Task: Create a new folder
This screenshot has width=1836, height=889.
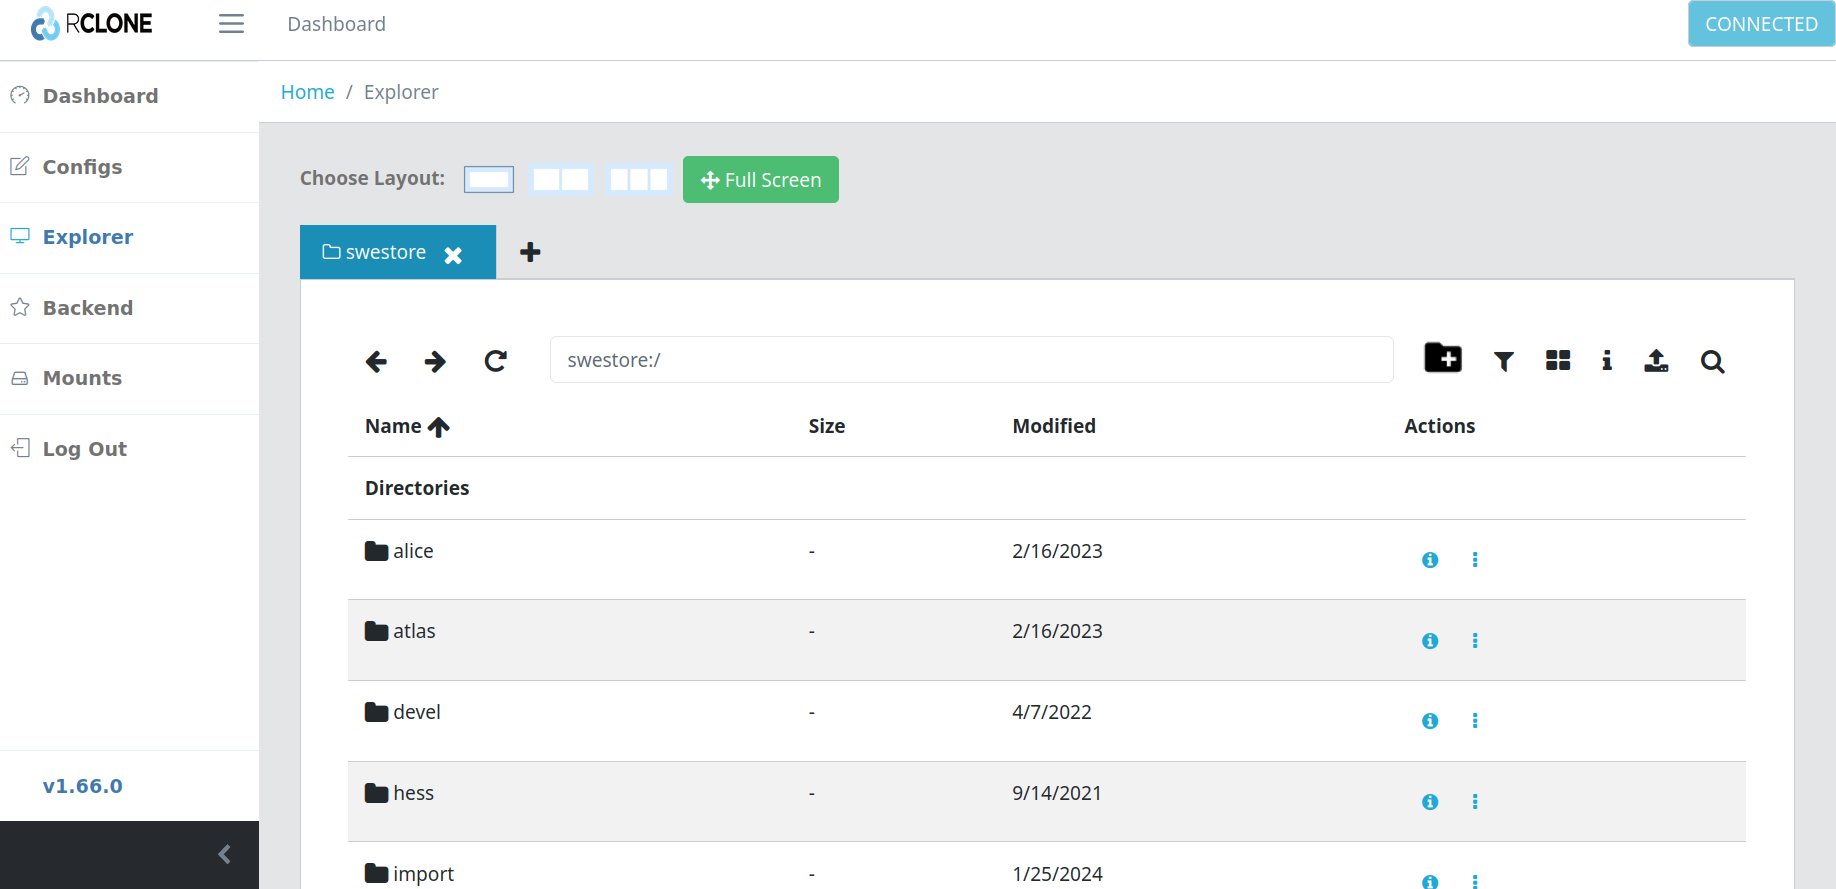Action: pos(1443,358)
